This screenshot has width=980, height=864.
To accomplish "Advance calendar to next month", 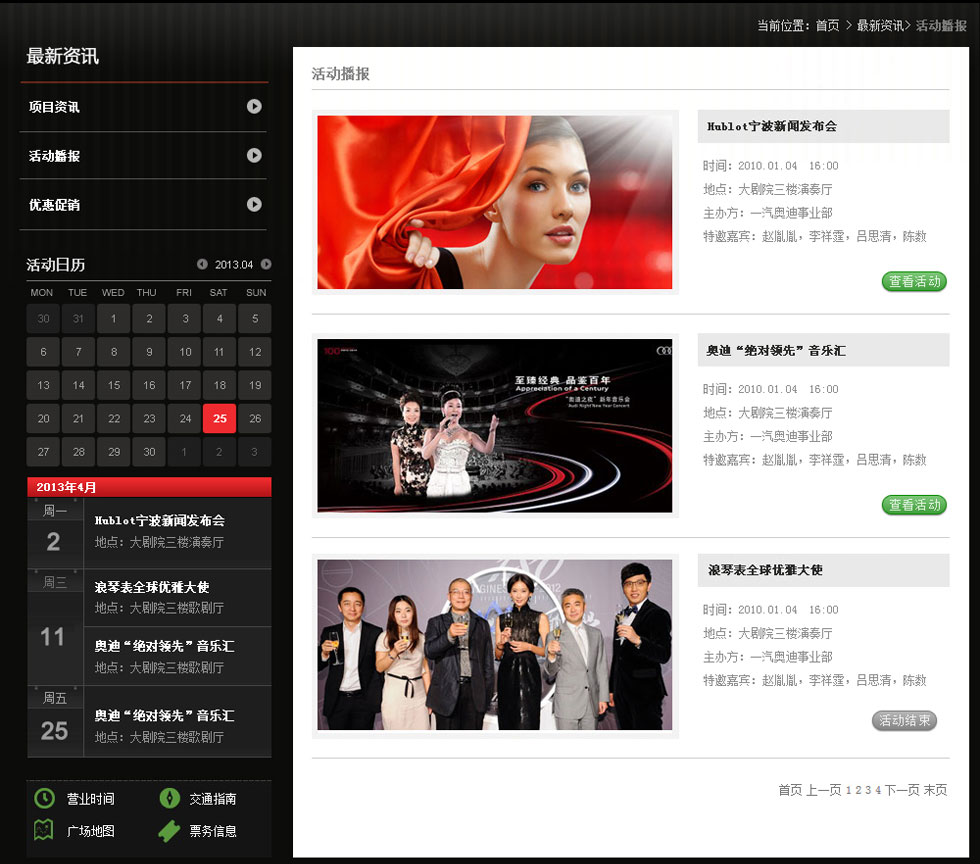I will 266,264.
